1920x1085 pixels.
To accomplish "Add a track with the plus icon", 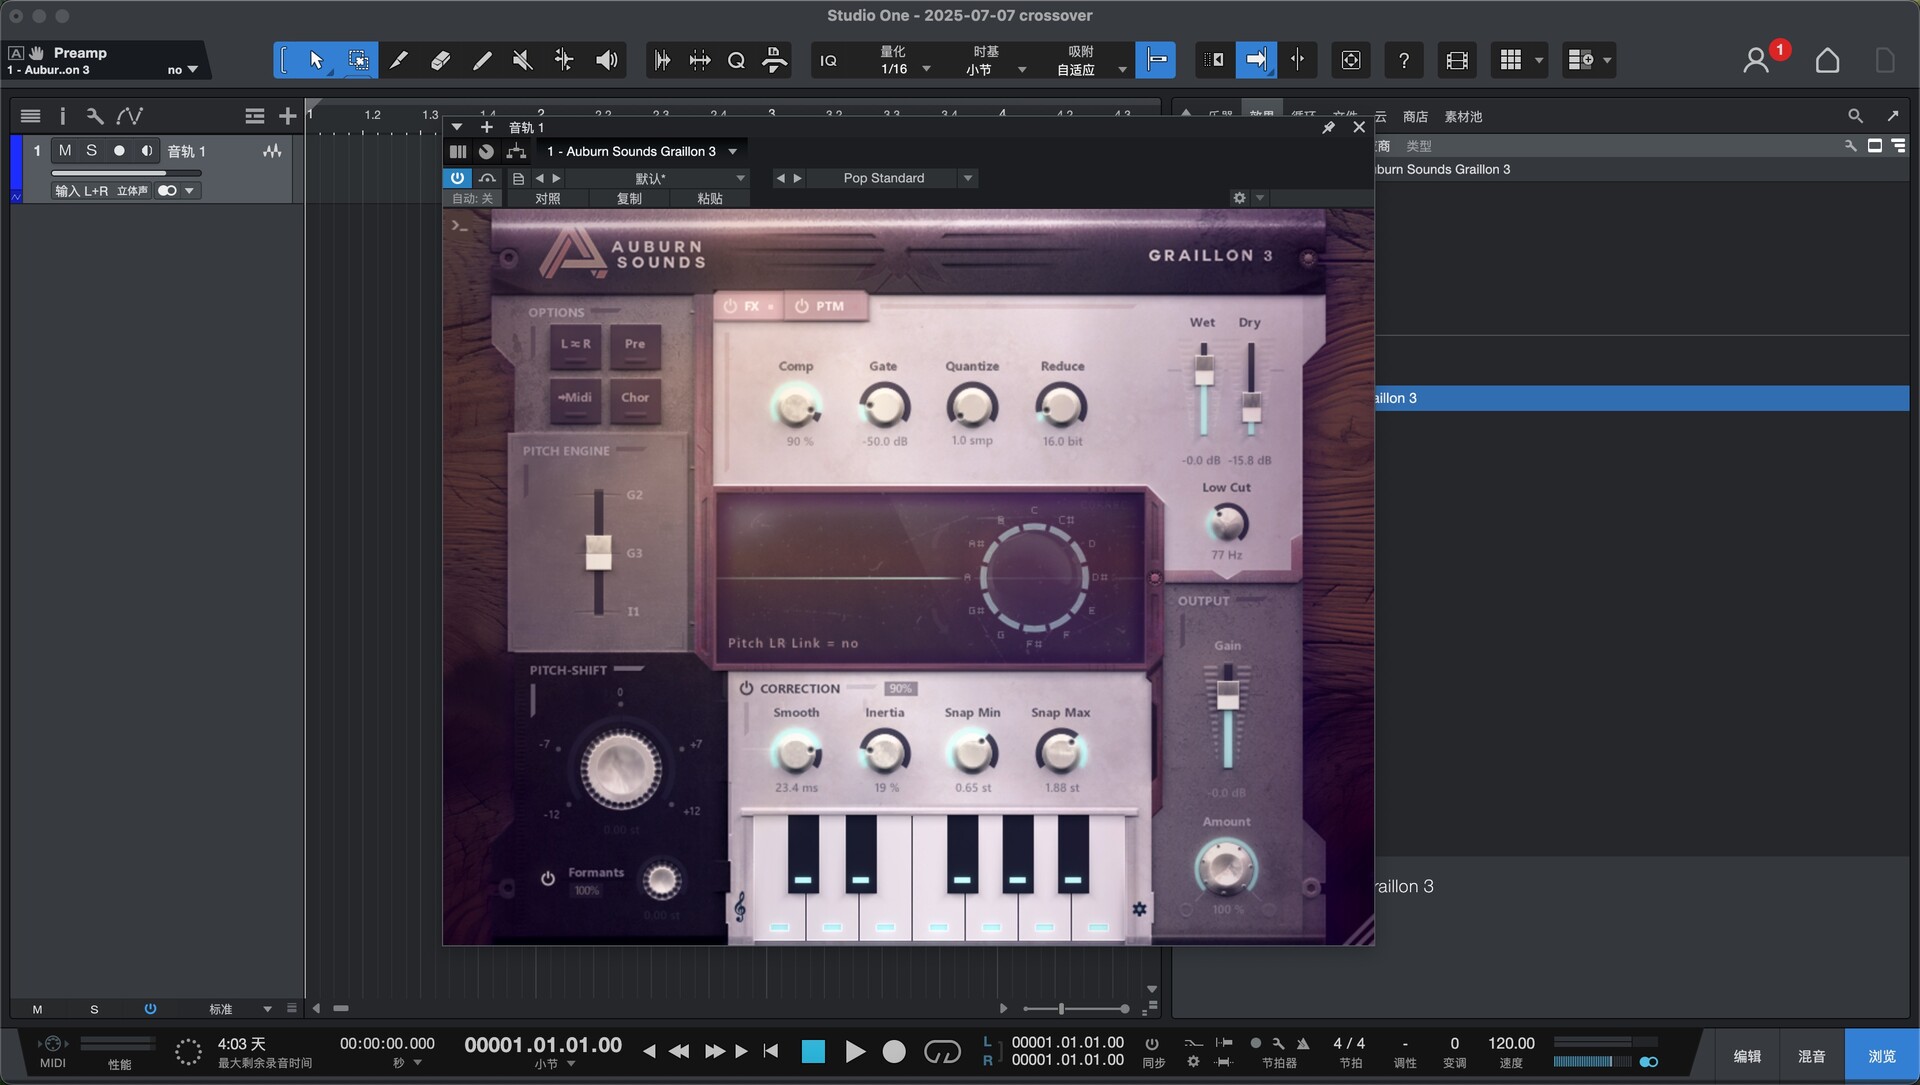I will (287, 116).
